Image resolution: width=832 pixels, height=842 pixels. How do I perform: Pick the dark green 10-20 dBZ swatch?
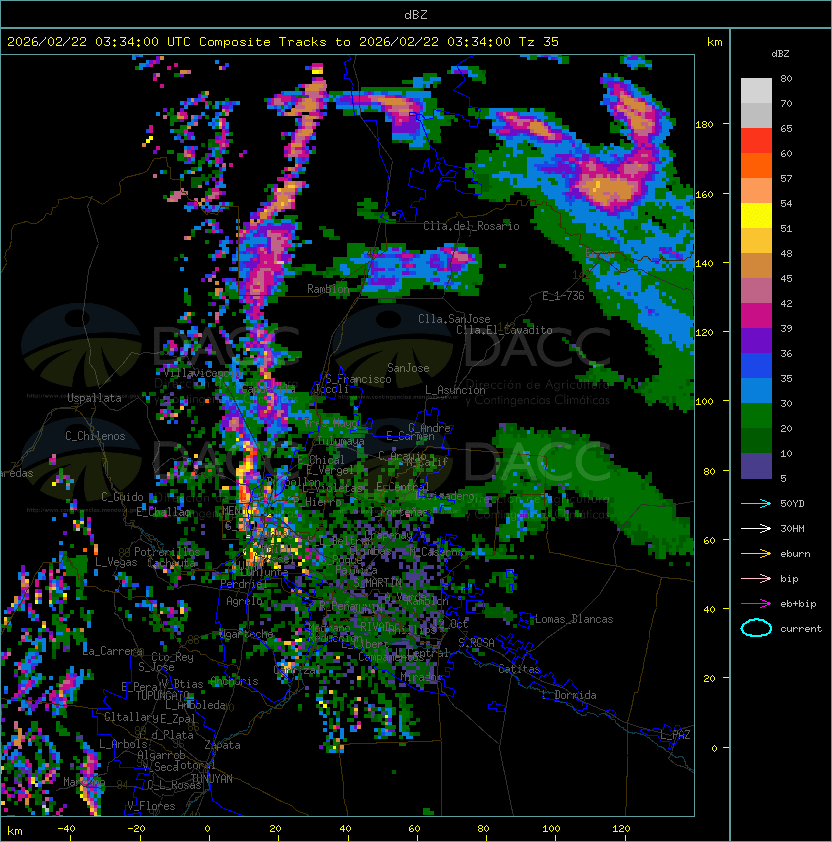click(756, 440)
